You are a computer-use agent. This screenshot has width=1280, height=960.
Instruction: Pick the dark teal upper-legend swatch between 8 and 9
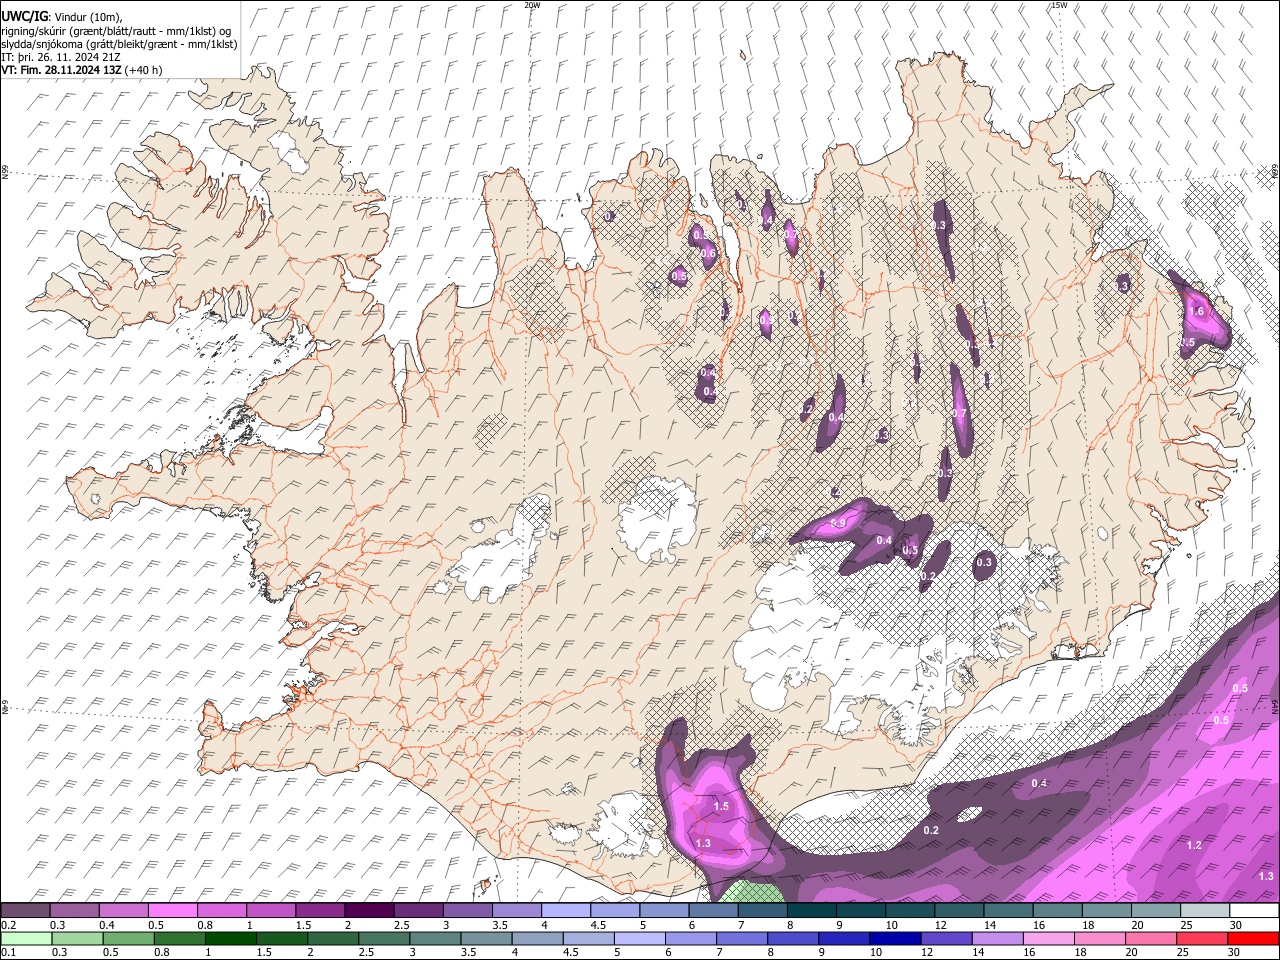(x=811, y=910)
